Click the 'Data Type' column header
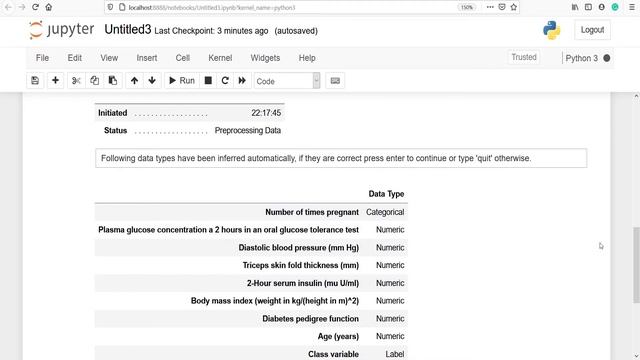The height and width of the screenshot is (360, 640). point(386,194)
